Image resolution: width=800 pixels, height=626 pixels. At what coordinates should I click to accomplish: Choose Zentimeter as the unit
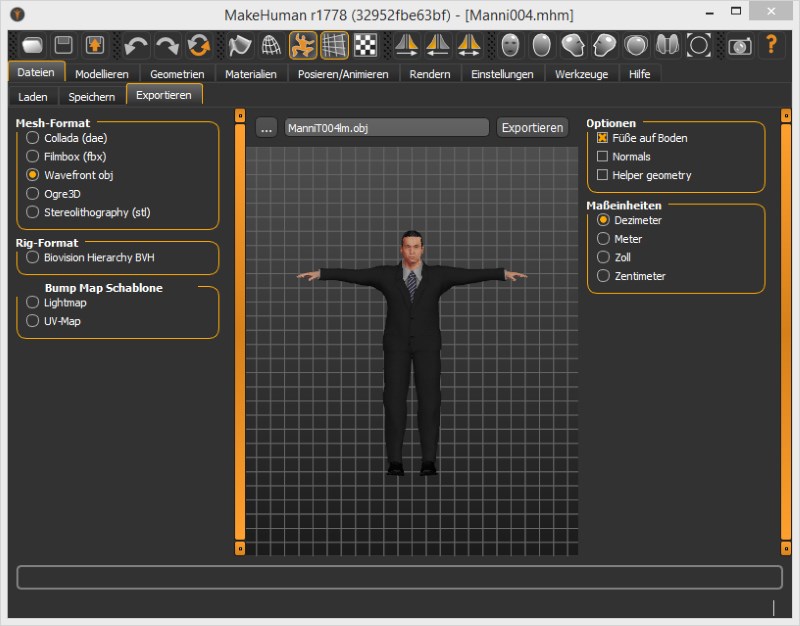[631, 276]
